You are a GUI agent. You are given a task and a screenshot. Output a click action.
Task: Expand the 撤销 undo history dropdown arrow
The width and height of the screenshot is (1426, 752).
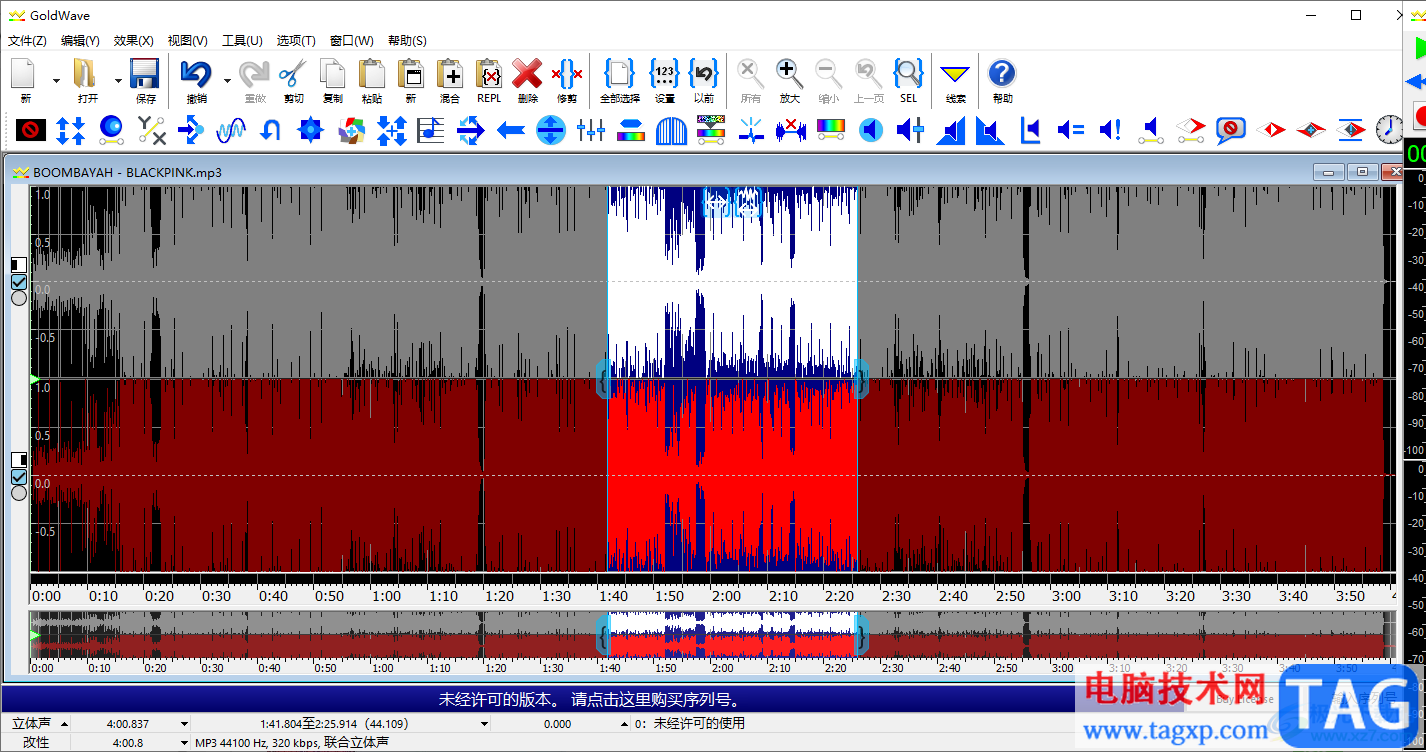227,80
